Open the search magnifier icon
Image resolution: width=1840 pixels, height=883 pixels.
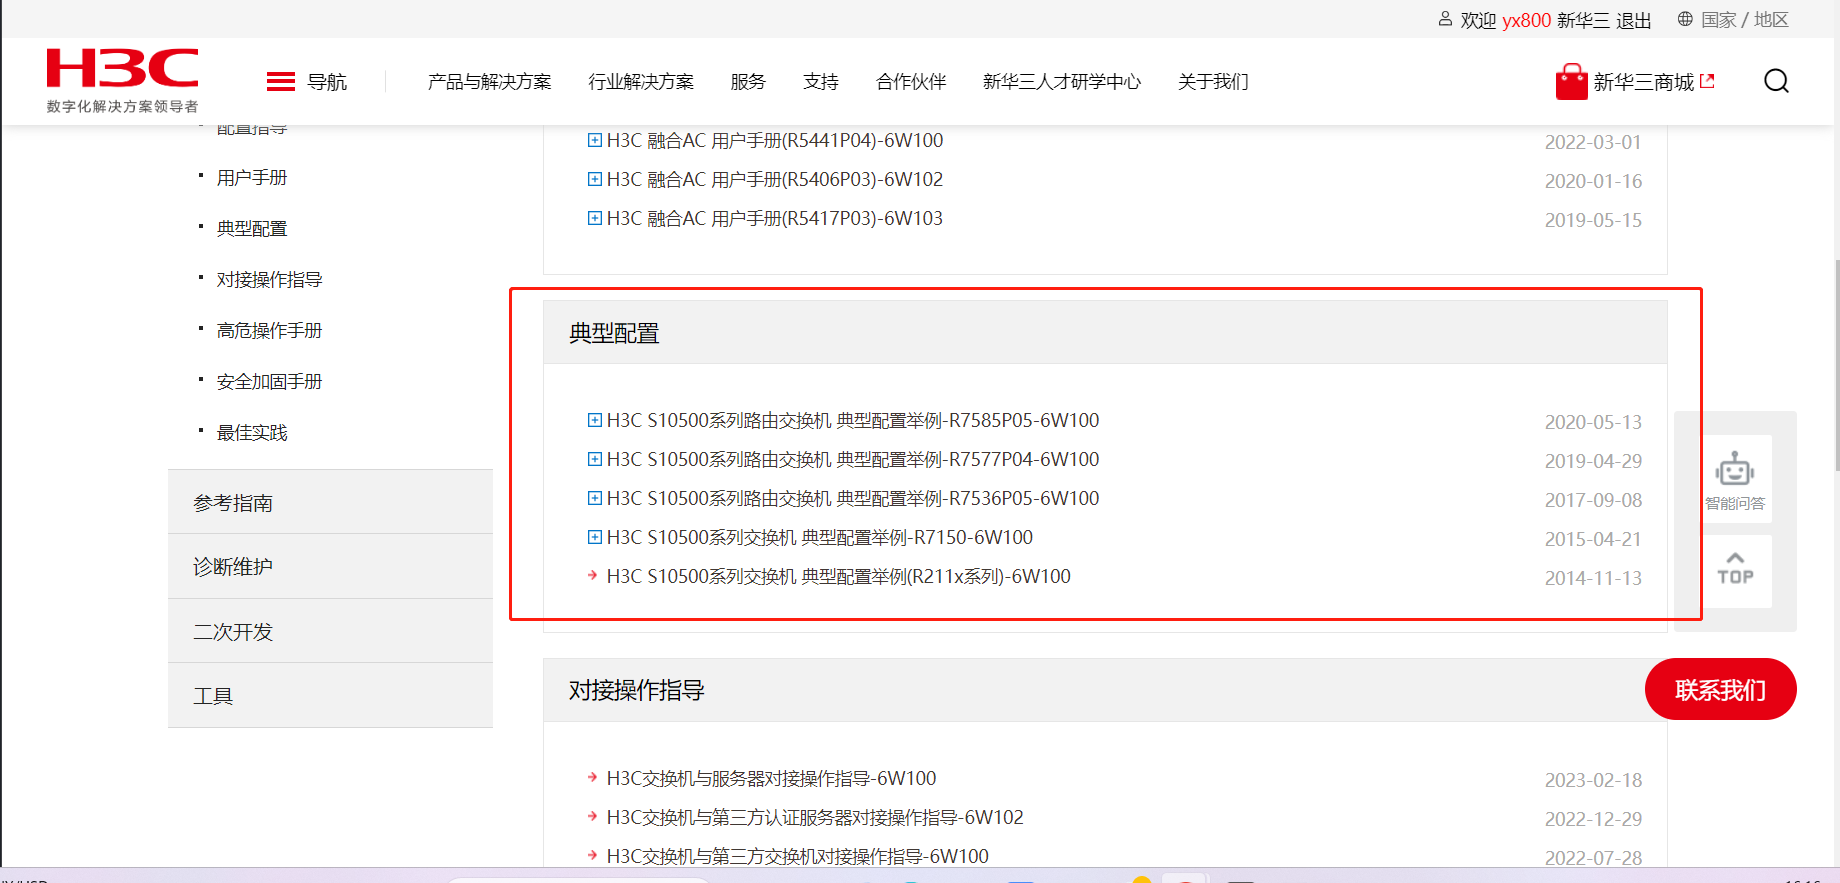pos(1776,81)
